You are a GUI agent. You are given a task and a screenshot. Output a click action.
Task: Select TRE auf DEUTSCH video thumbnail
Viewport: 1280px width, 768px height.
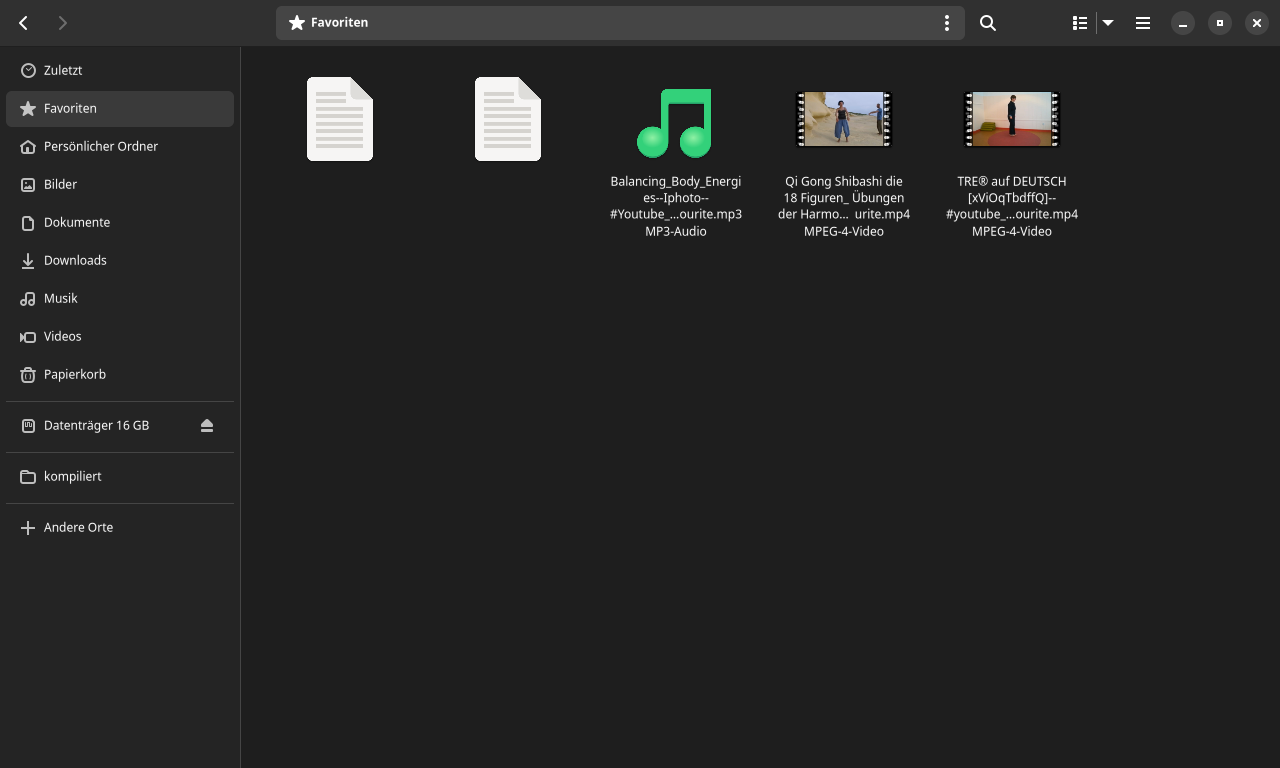(x=1011, y=119)
